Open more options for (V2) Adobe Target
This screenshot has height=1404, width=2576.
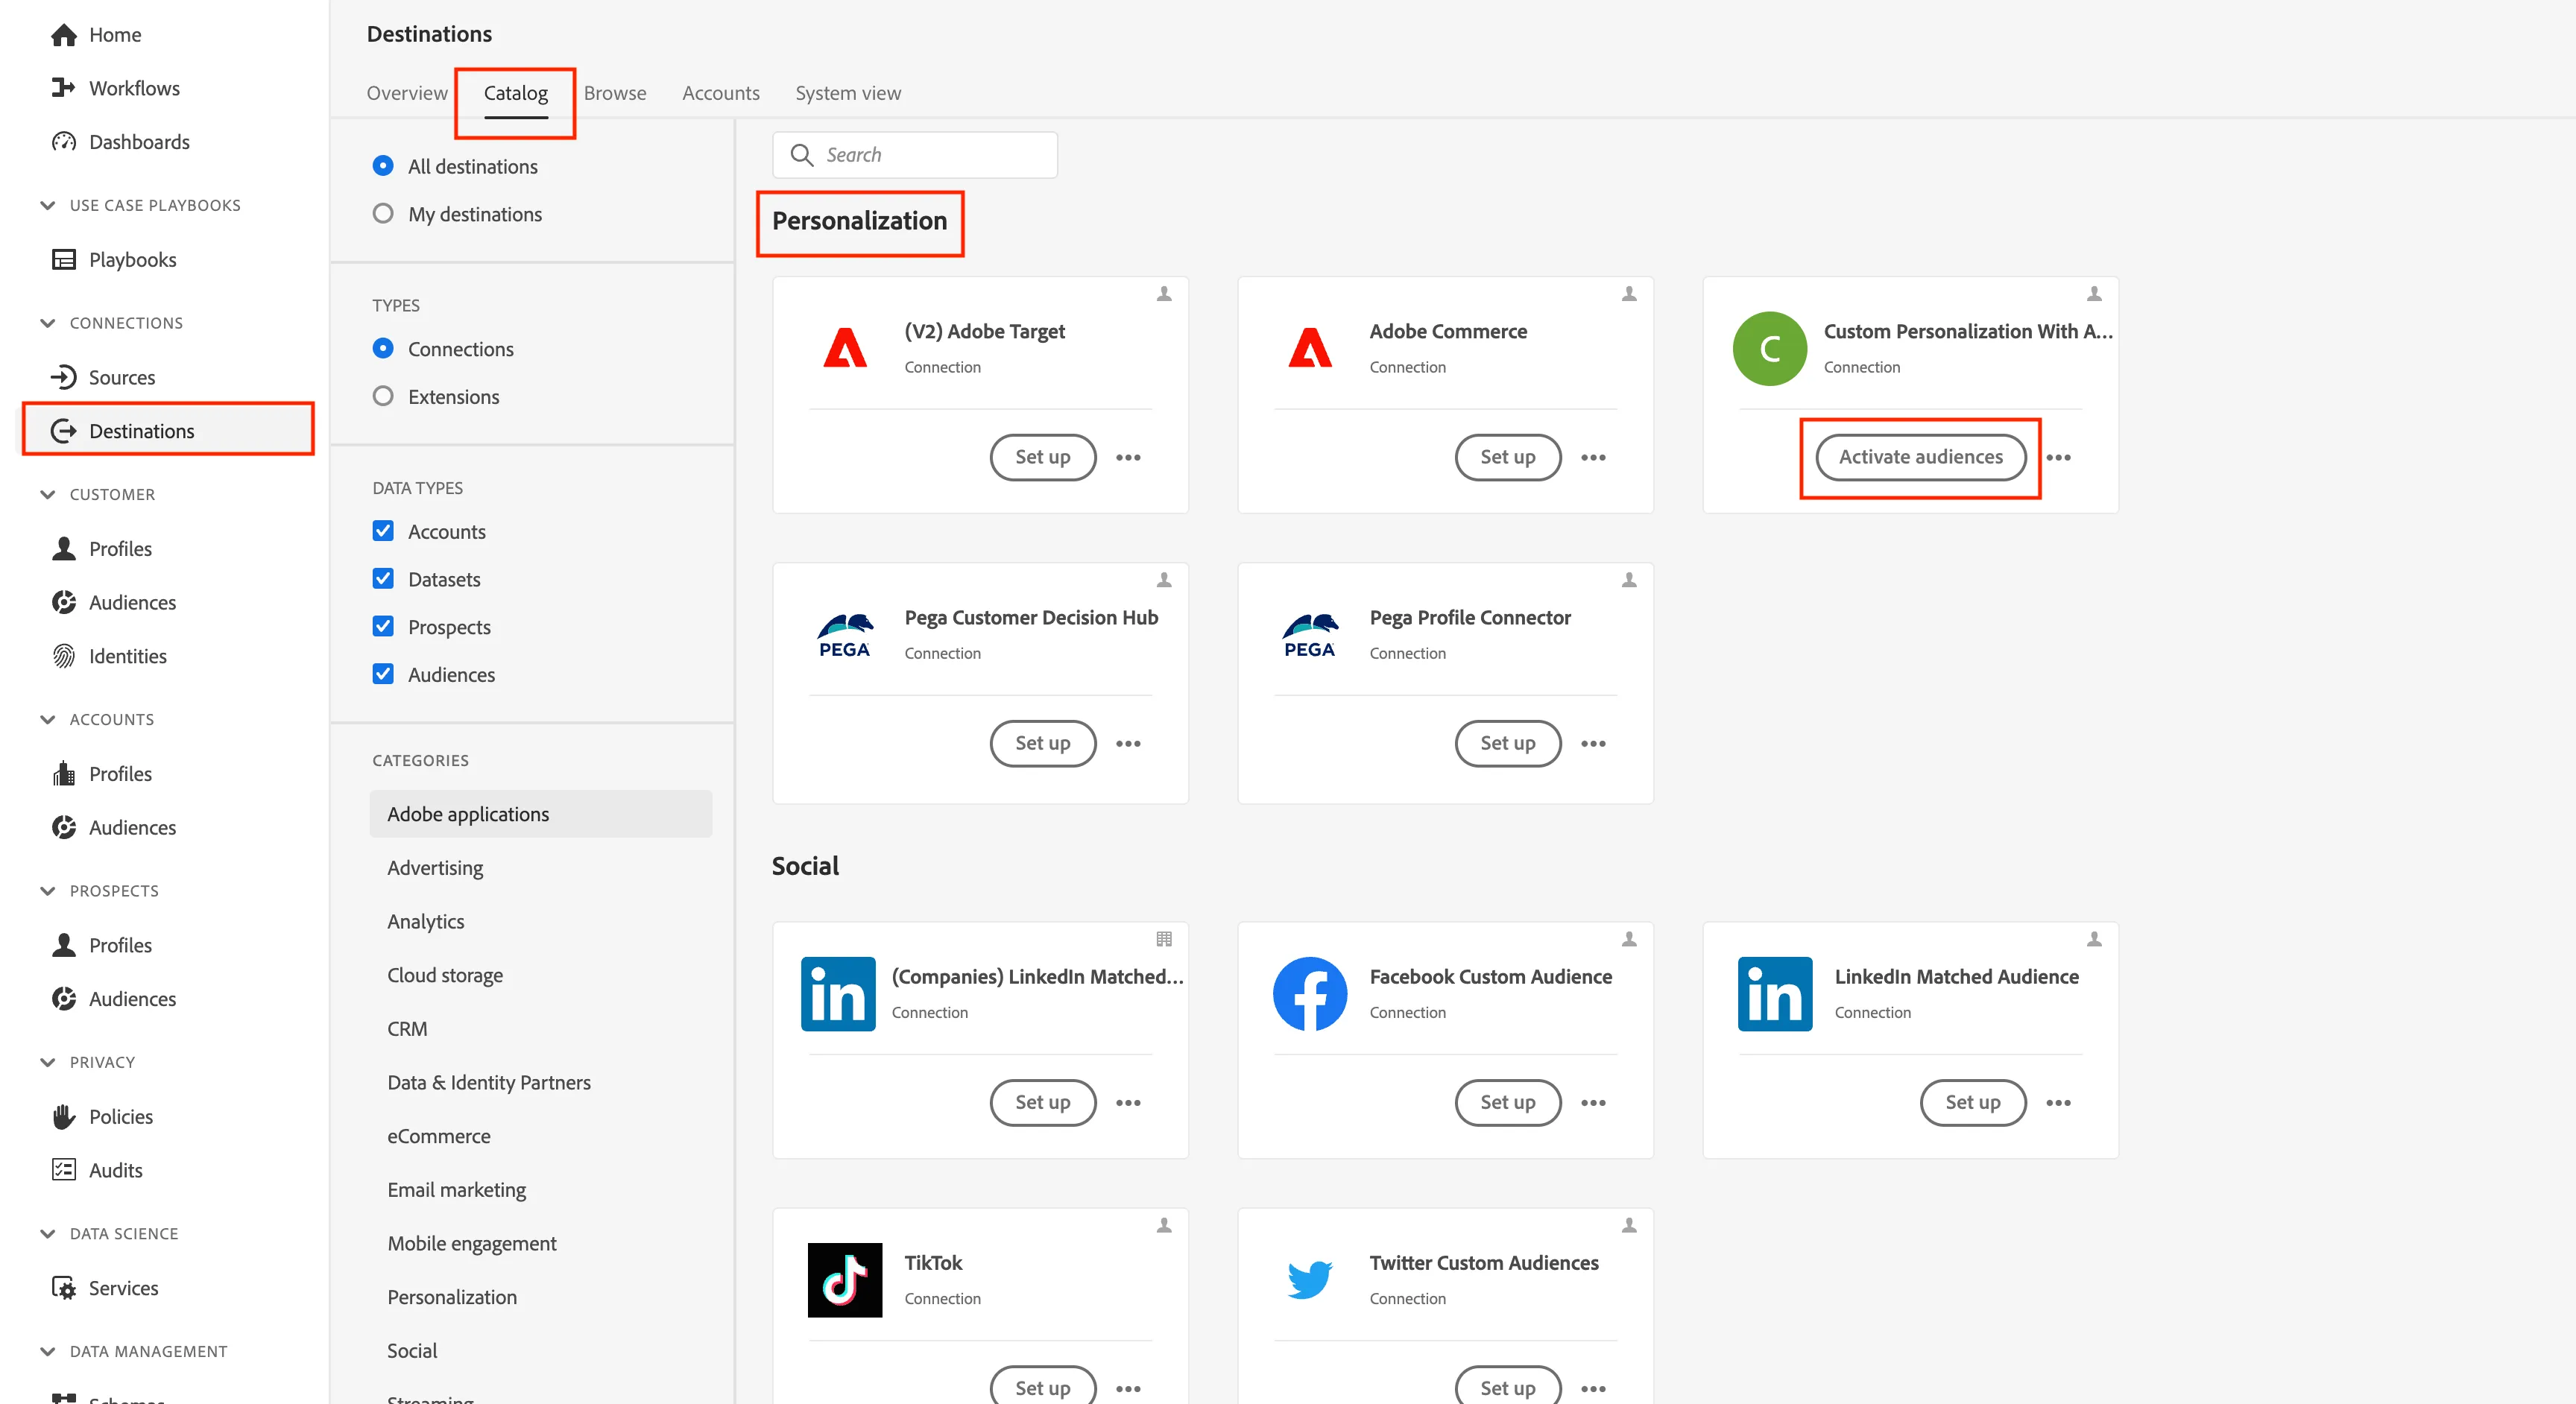[x=1128, y=458]
